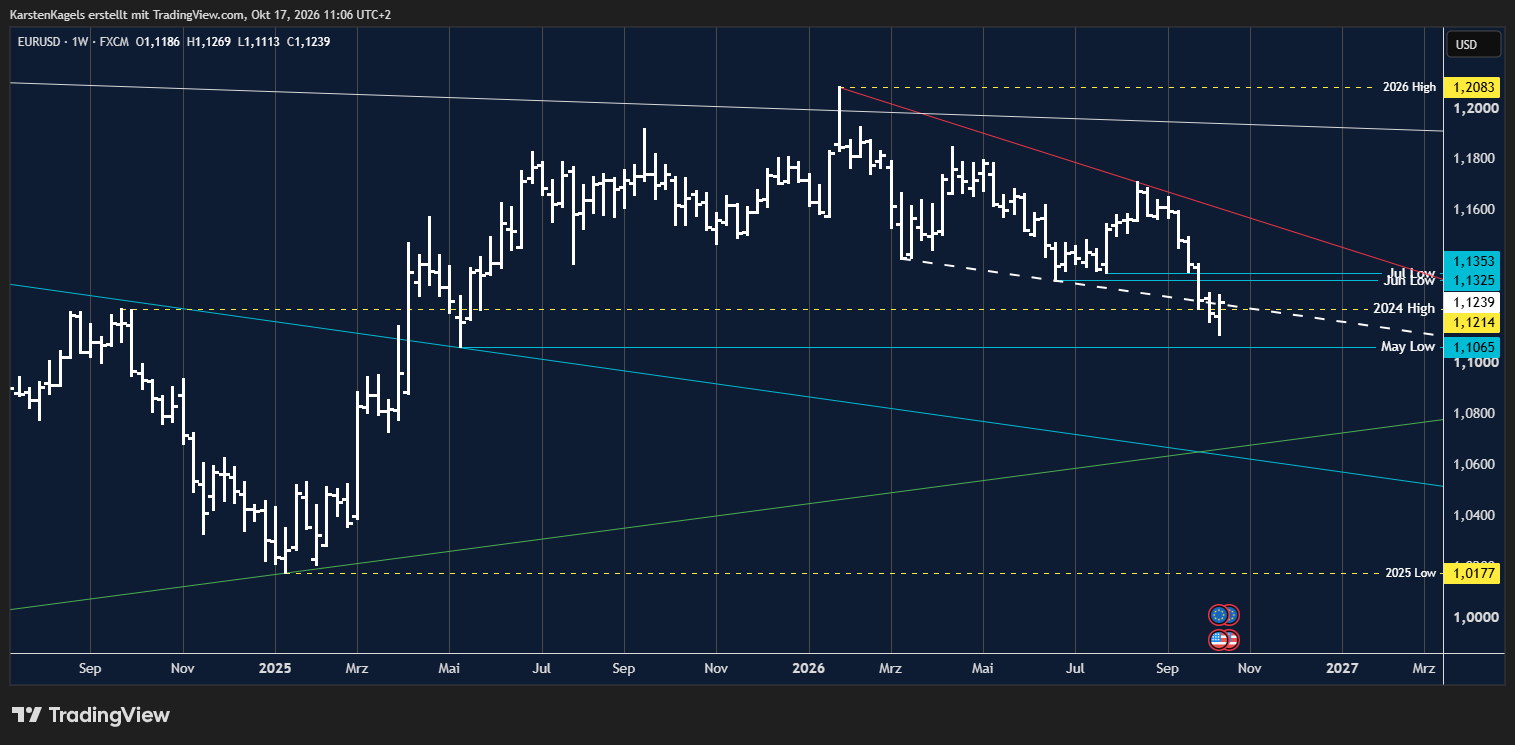1515x745 pixels.
Task: Click the fully visible EU flag event icon
Action: tap(1218, 615)
